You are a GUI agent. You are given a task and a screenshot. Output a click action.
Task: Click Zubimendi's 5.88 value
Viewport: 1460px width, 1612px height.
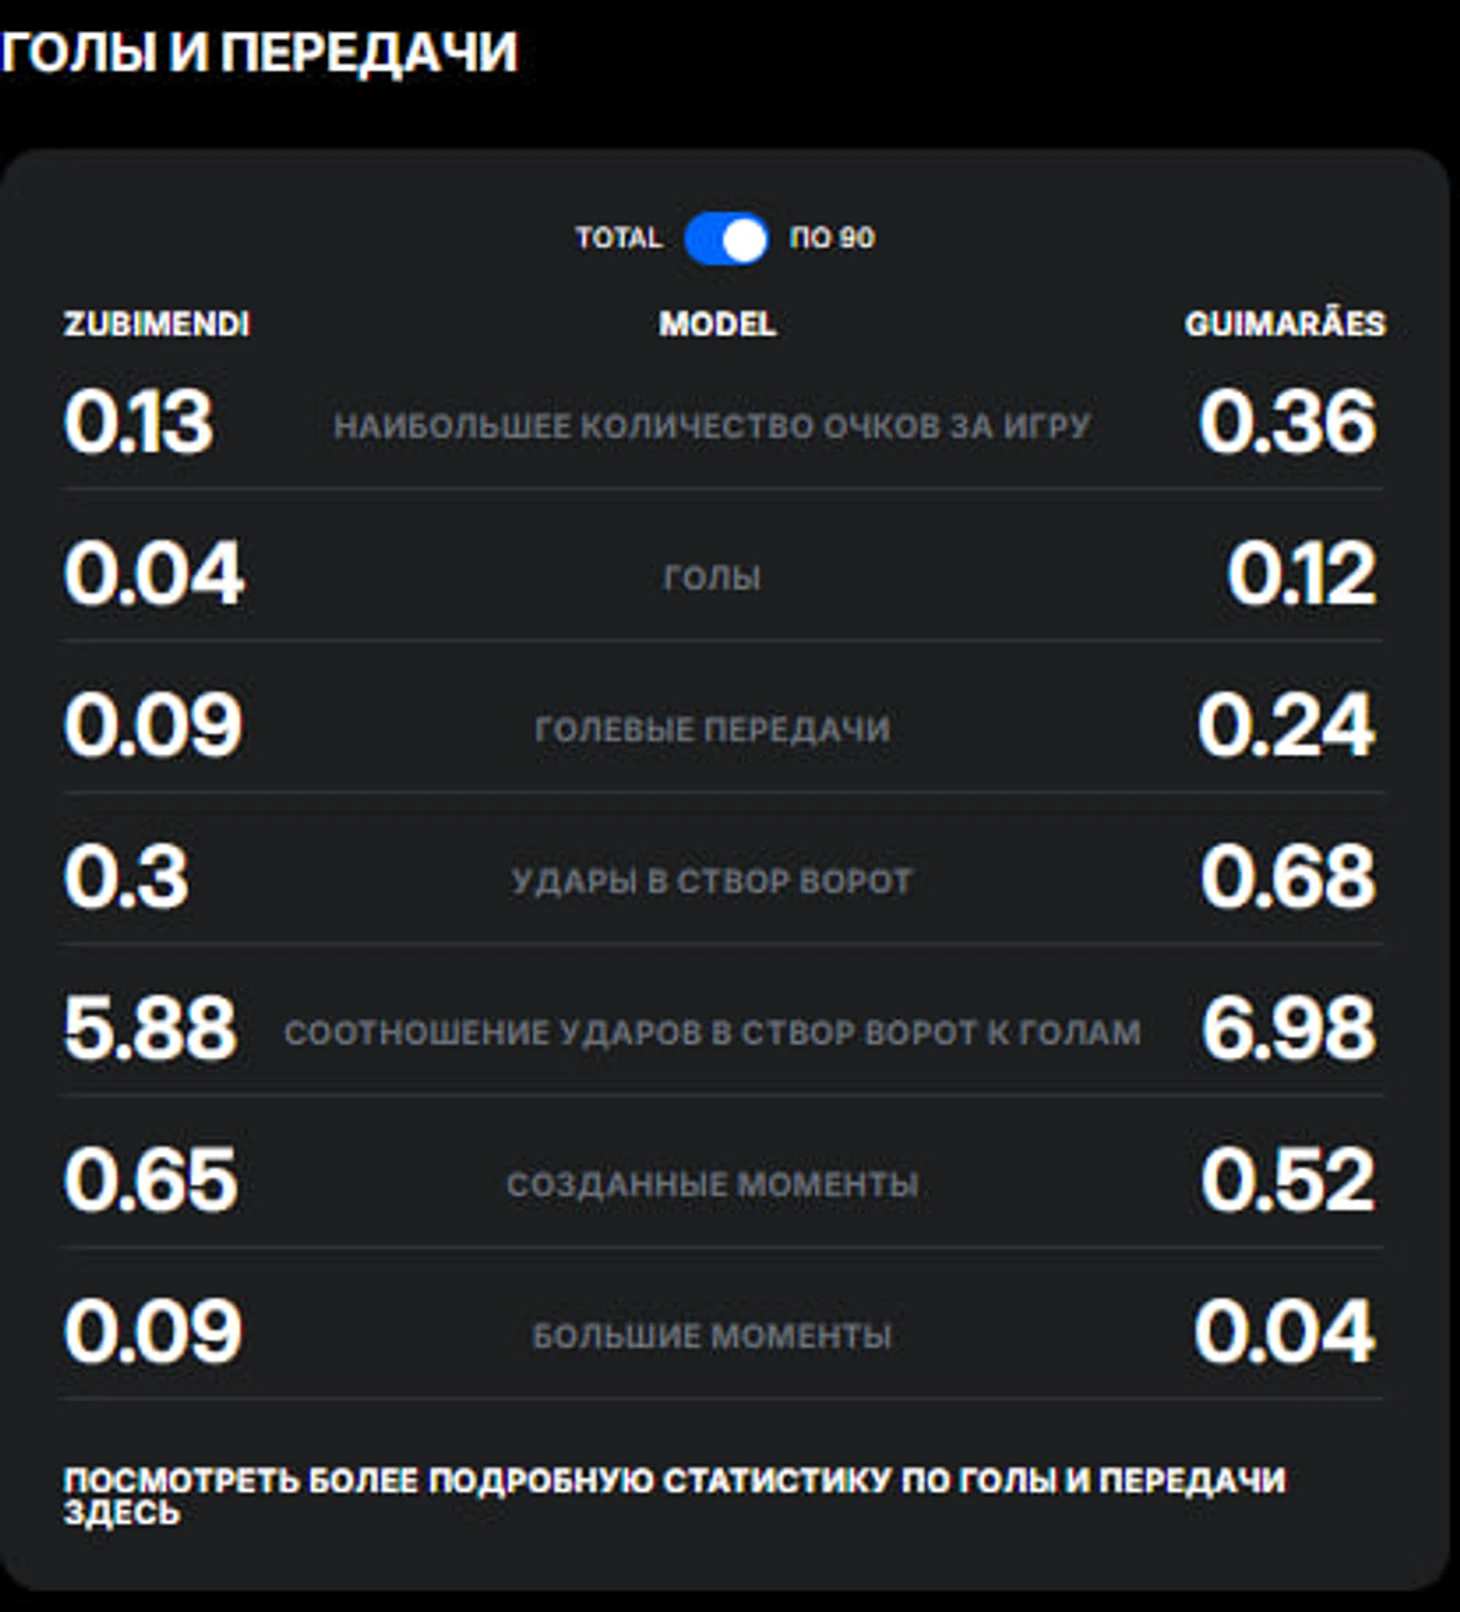click(151, 1028)
